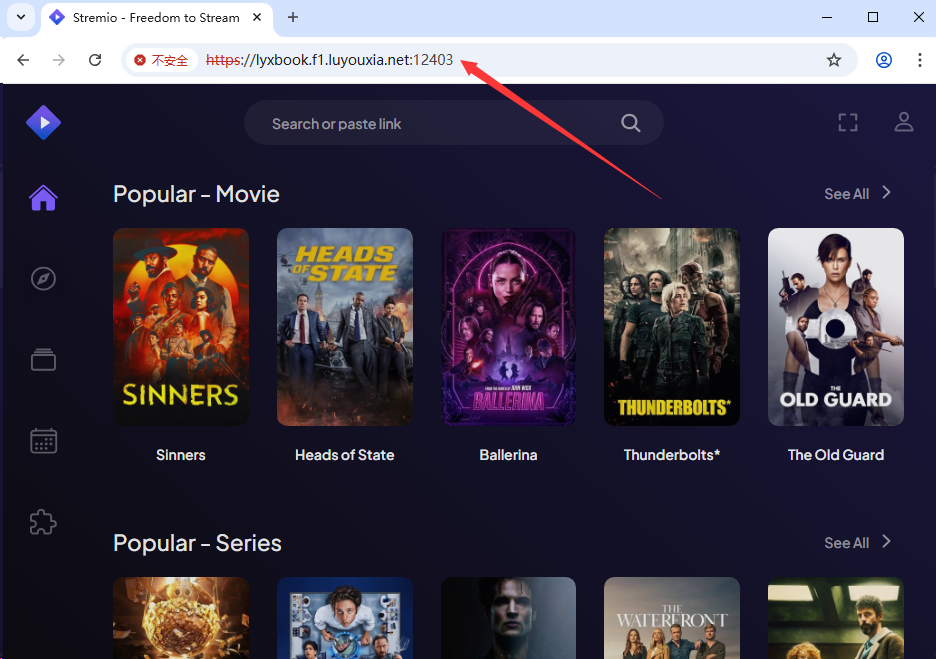This screenshot has height=659, width=936.
Task: Open the Discover compass icon
Action: (x=44, y=279)
